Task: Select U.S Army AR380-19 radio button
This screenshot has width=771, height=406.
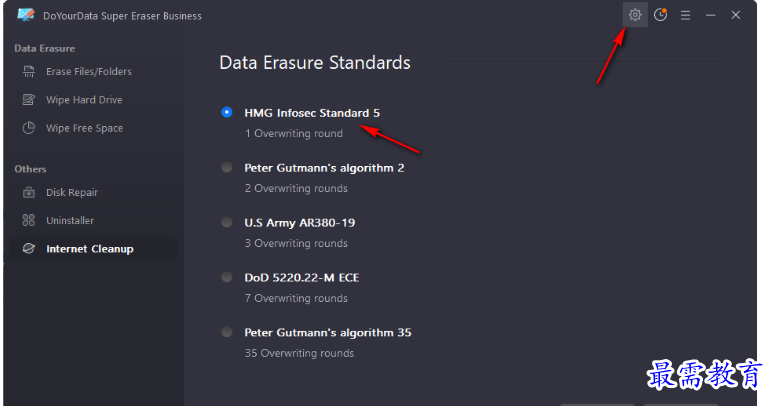Action: (227, 222)
